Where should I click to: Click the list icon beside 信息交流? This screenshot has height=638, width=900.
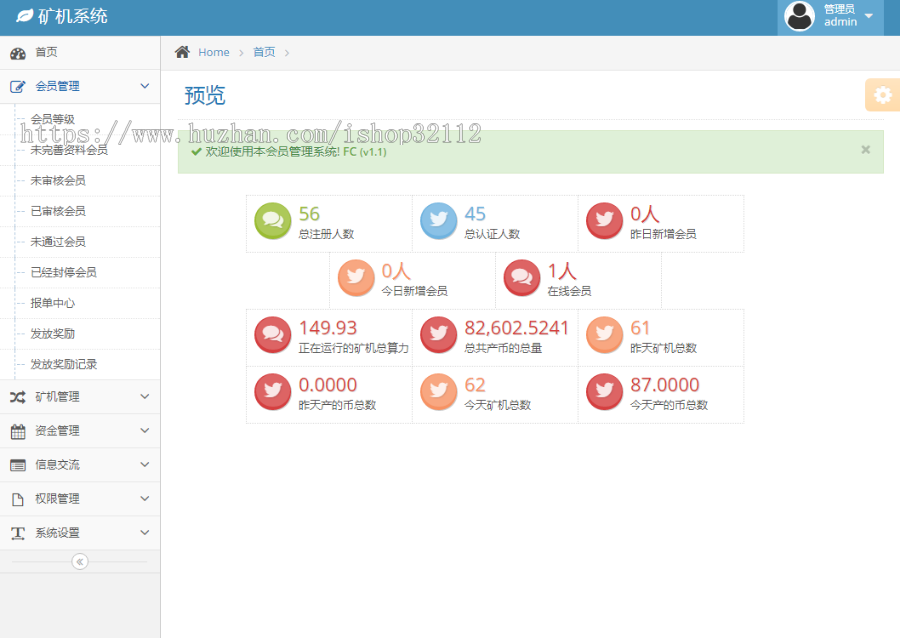[x=18, y=465]
